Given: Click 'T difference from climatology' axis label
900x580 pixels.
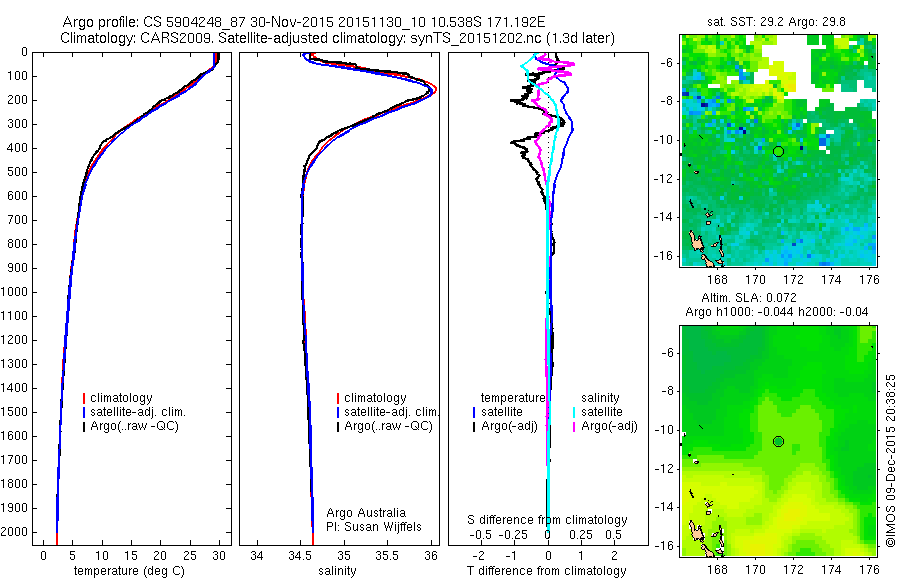Looking at the screenshot, I should (546, 571).
